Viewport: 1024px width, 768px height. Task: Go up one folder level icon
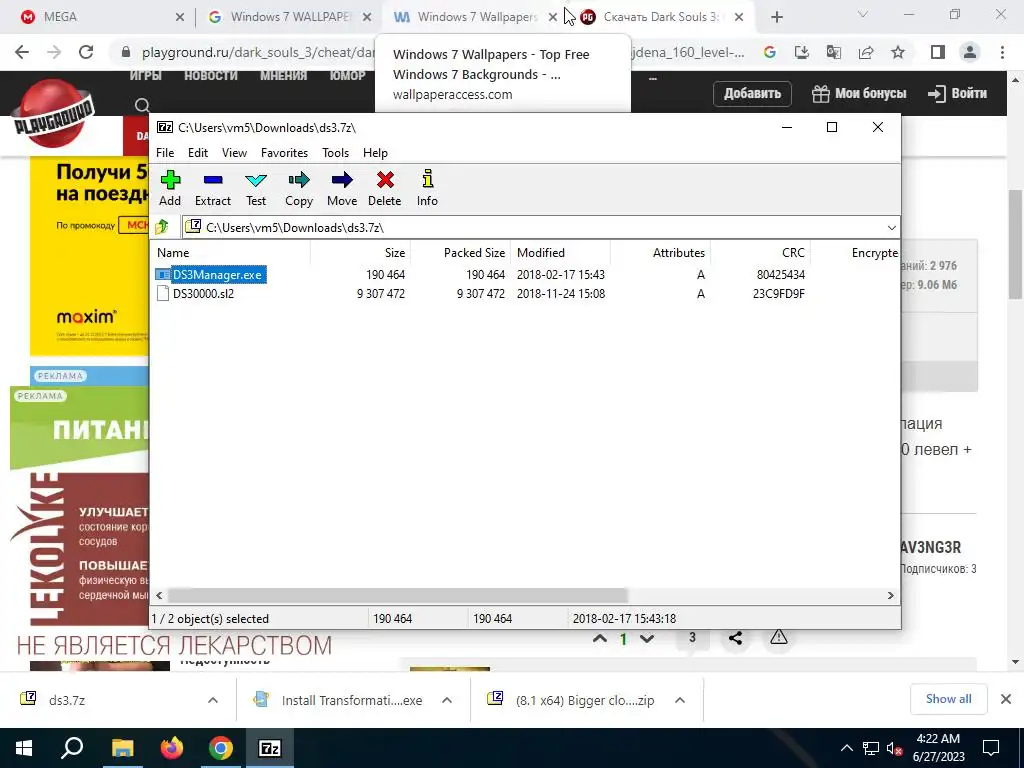pyautogui.click(x=162, y=227)
